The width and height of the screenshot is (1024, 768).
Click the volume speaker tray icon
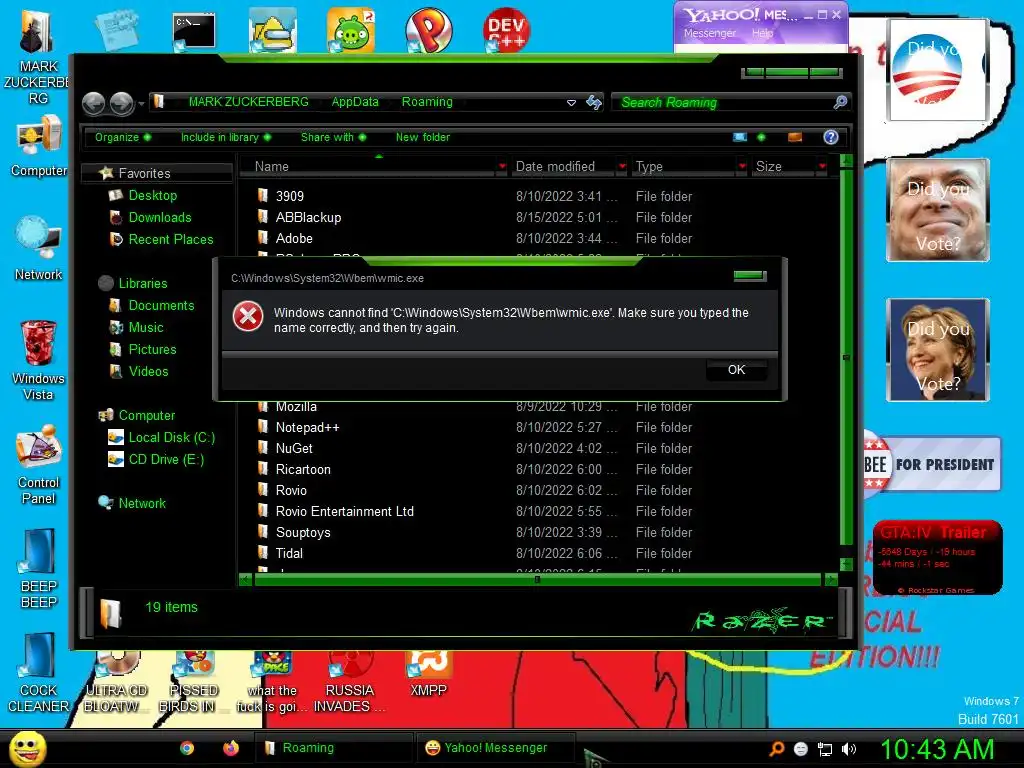849,749
